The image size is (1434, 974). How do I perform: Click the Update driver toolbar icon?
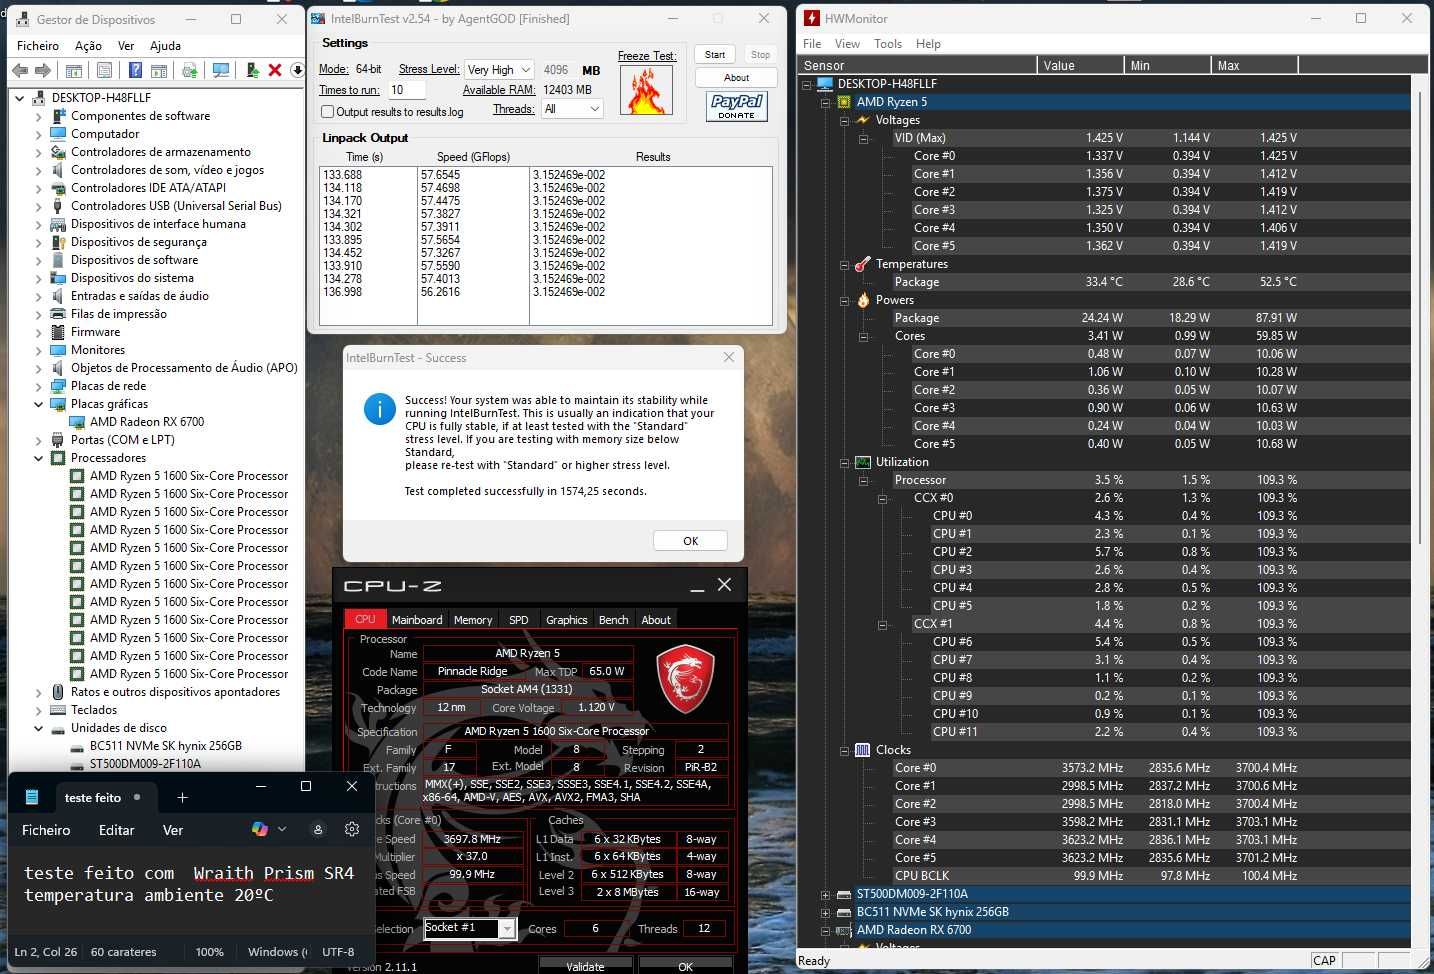tap(189, 70)
